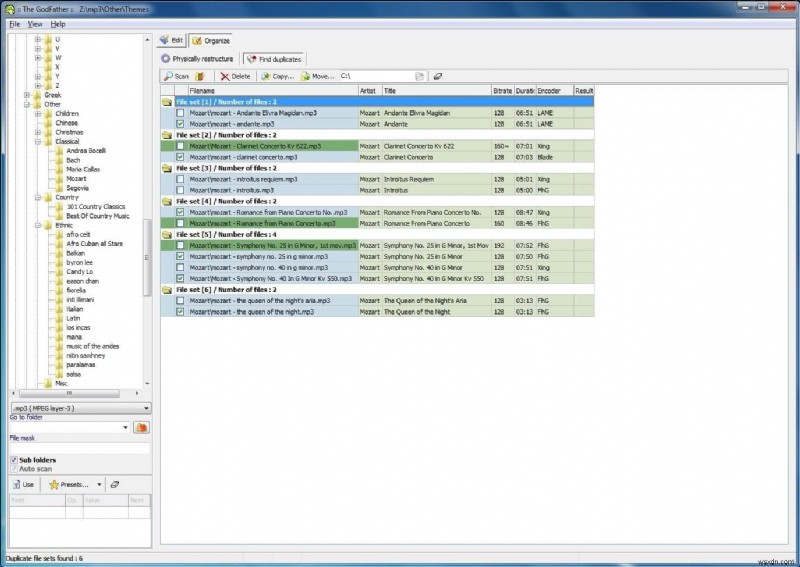Open the Go to folder dropdown
800x567 pixels.
click(126, 427)
